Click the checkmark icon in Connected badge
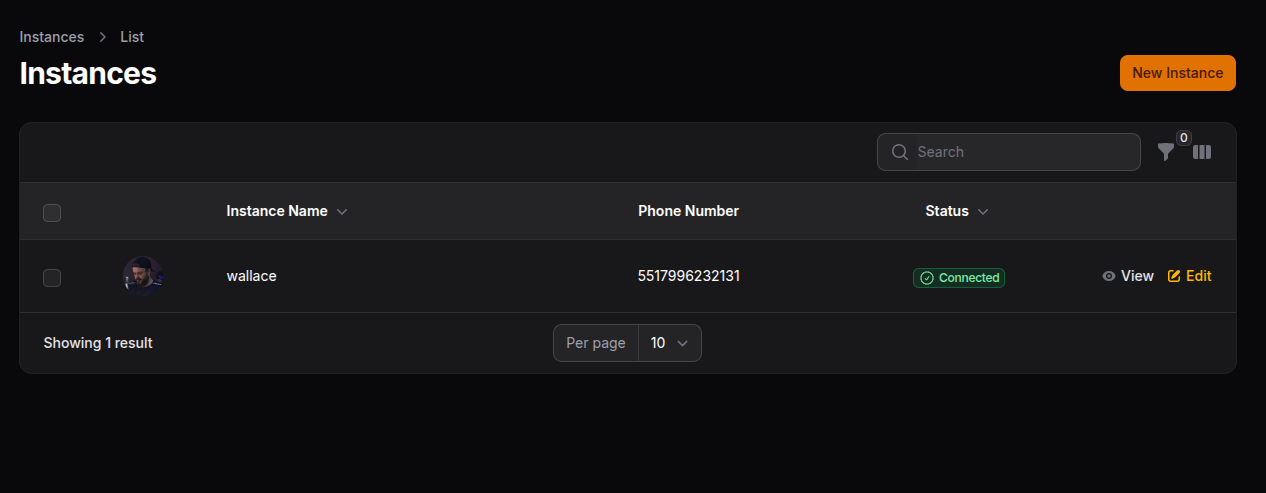 tap(926, 278)
